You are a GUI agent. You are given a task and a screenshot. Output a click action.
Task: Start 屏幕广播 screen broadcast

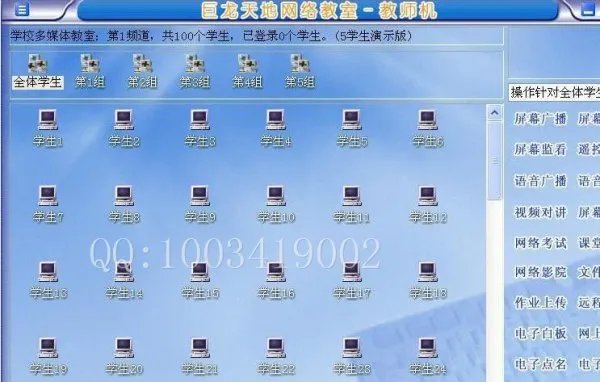(540, 119)
